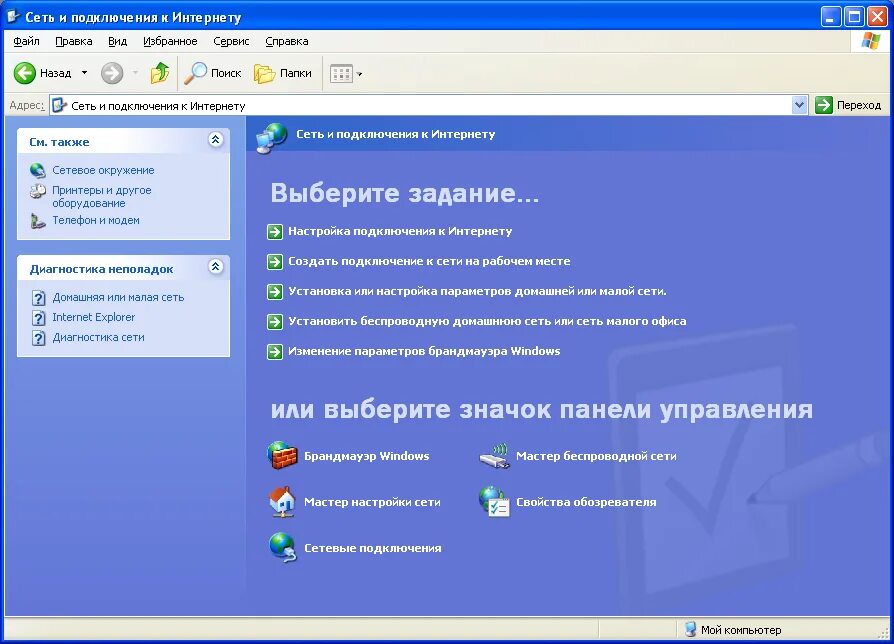Click the Сетевое окружение globe icon

coord(38,170)
